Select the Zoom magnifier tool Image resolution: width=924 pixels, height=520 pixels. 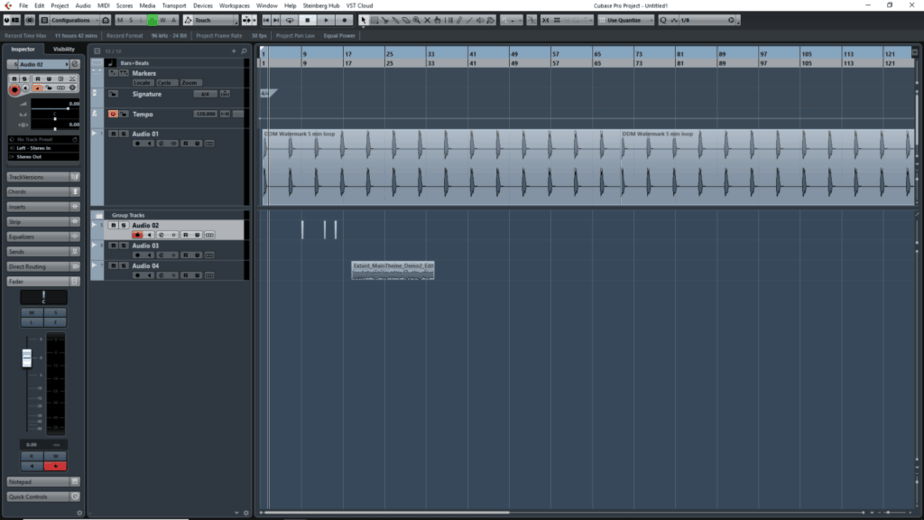(417, 20)
